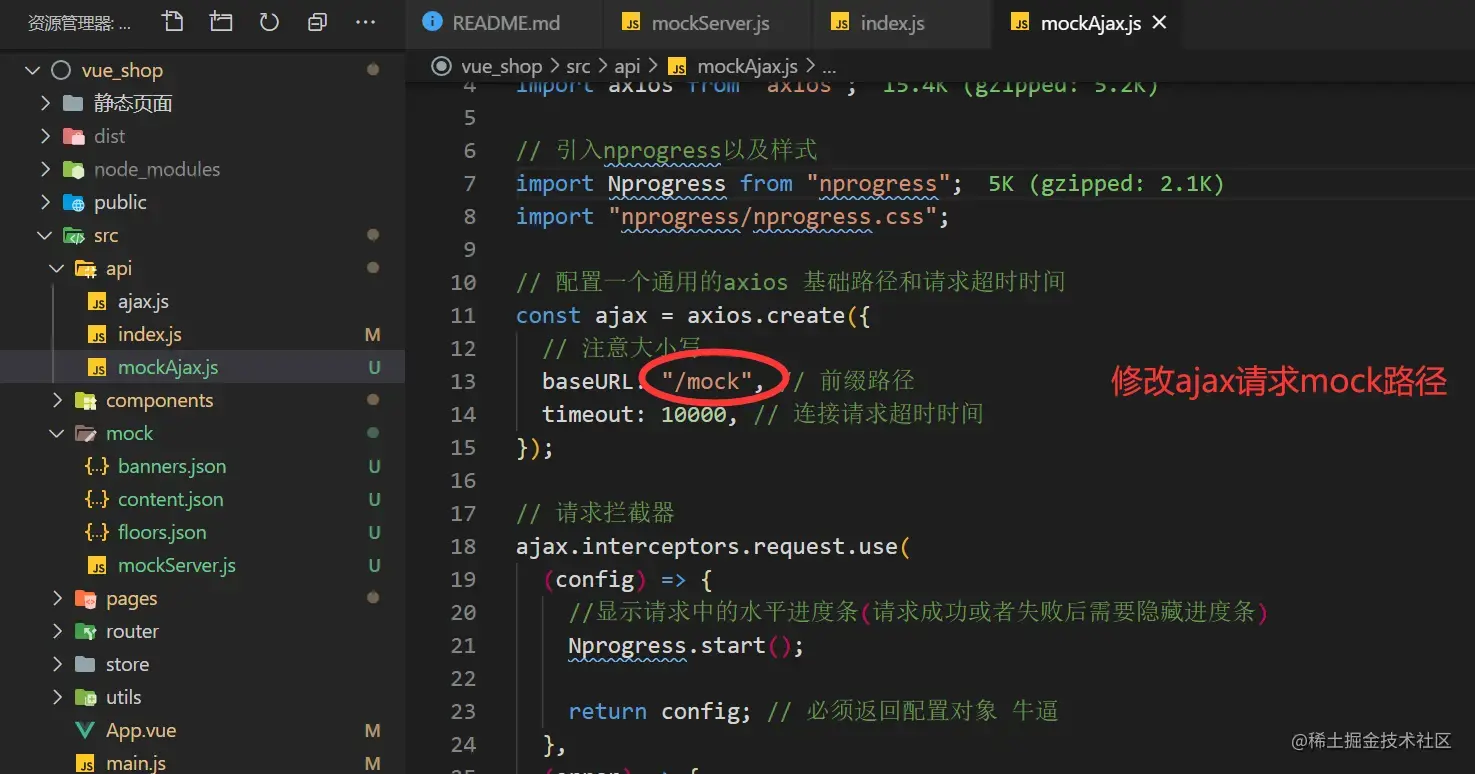Expand the public folder
This screenshot has width=1475, height=774.
point(45,202)
